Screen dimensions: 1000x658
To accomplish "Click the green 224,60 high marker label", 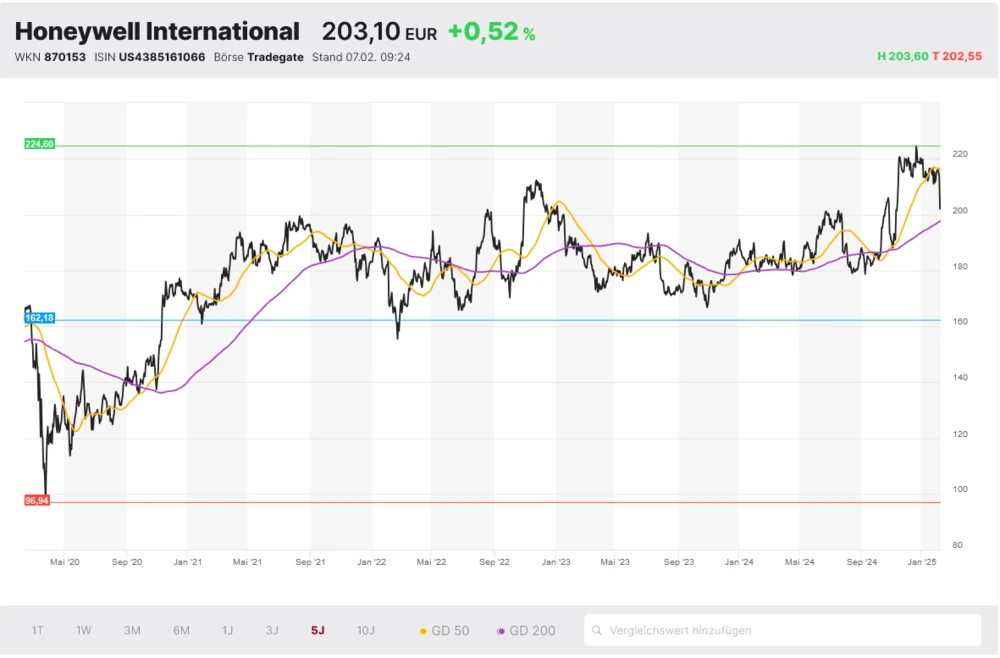I will click(39, 144).
